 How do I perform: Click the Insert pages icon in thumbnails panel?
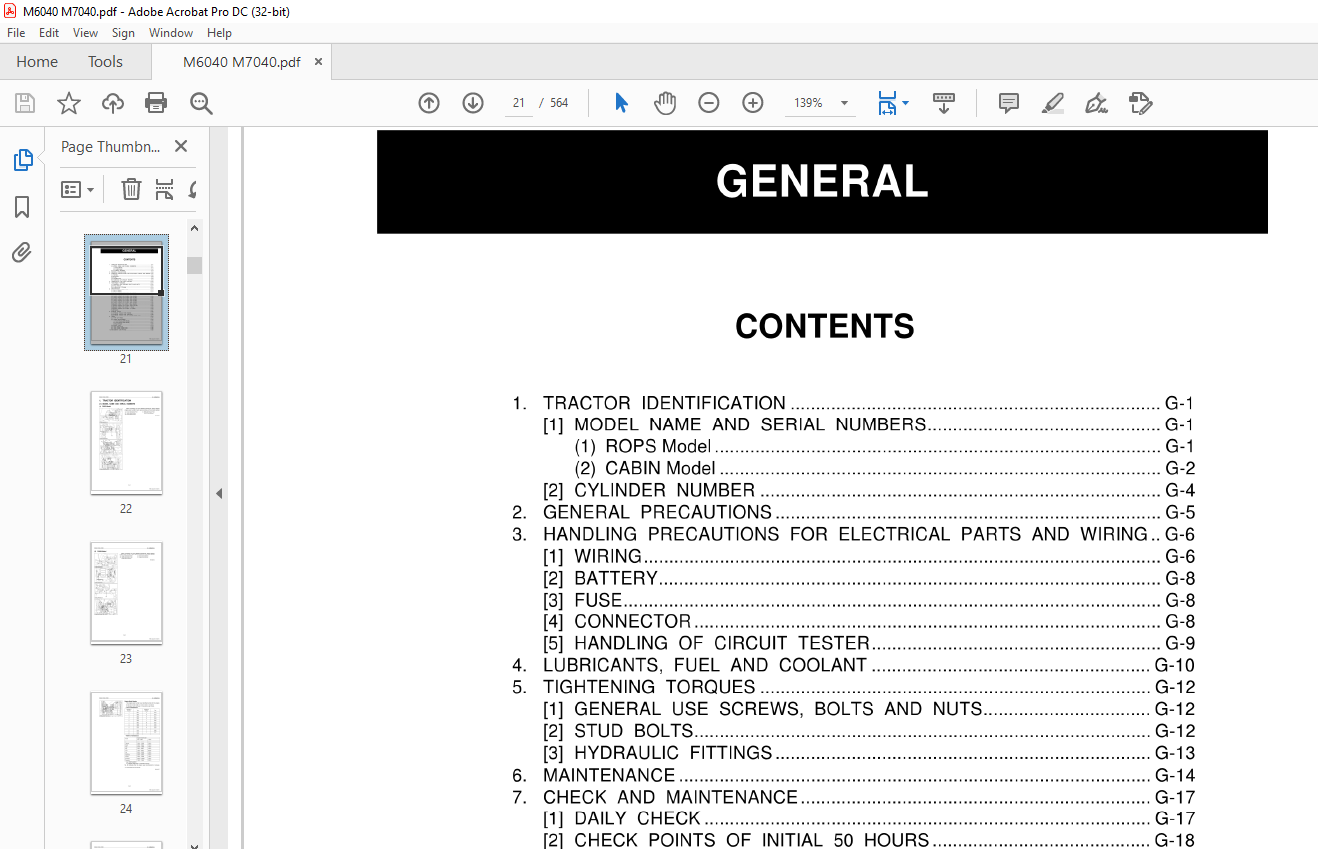point(164,189)
